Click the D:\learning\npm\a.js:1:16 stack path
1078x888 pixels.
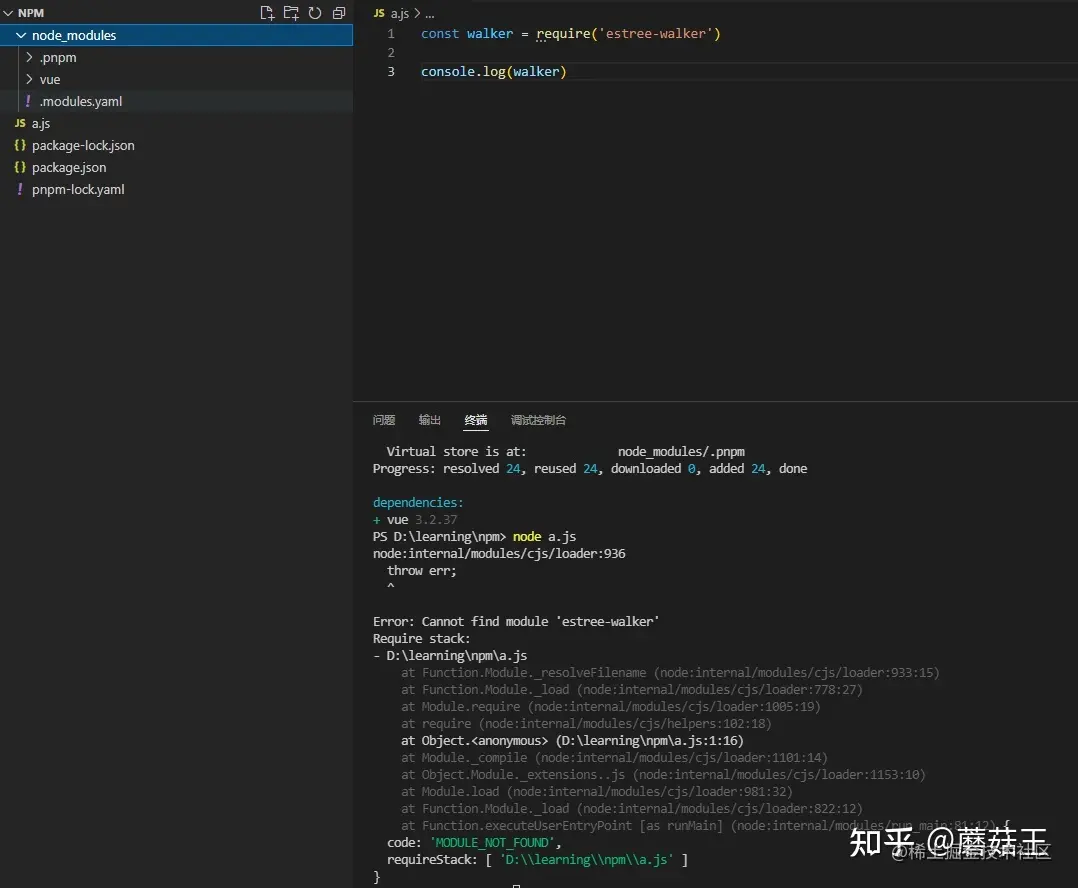click(x=649, y=741)
